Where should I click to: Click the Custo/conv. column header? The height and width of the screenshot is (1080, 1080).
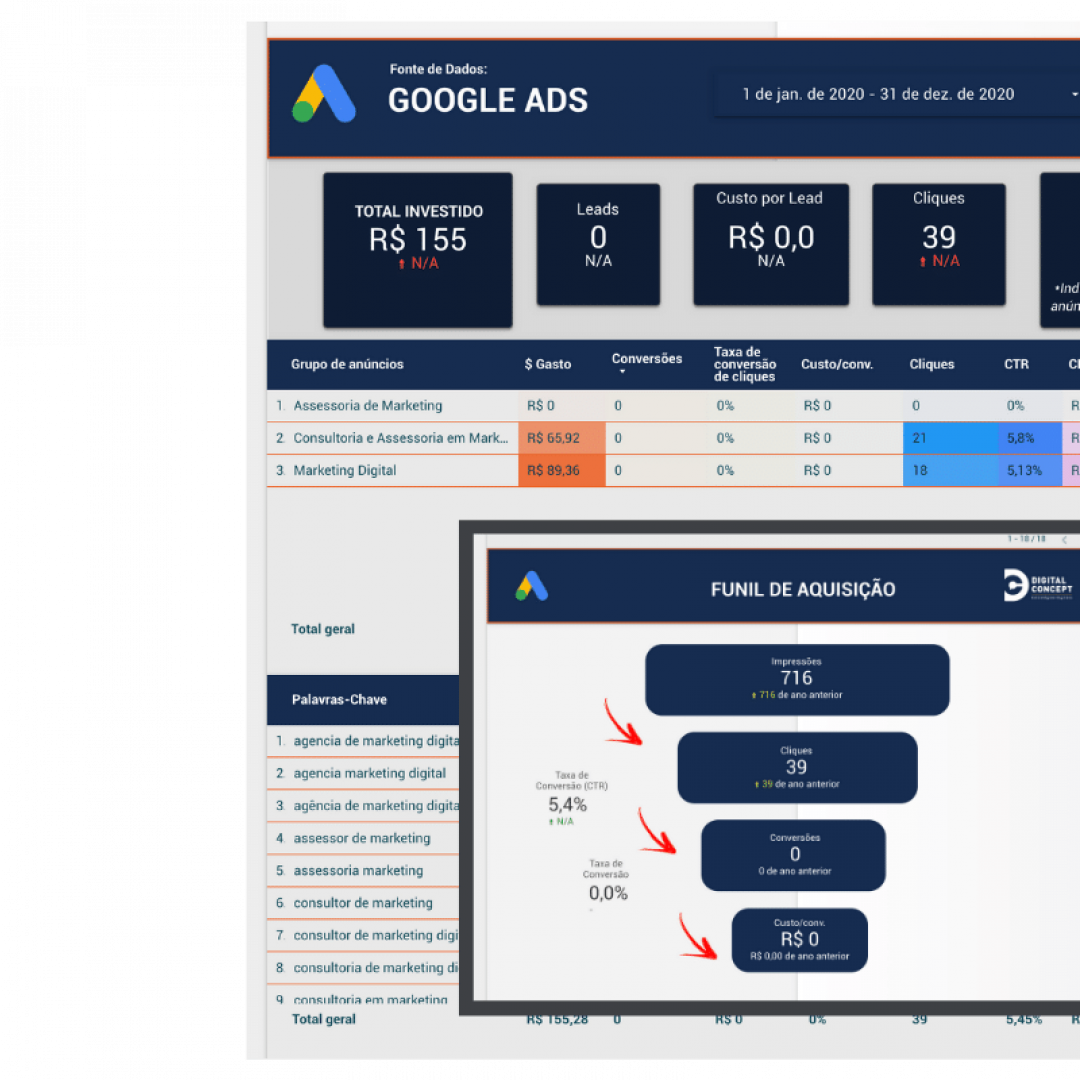pyautogui.click(x=837, y=364)
